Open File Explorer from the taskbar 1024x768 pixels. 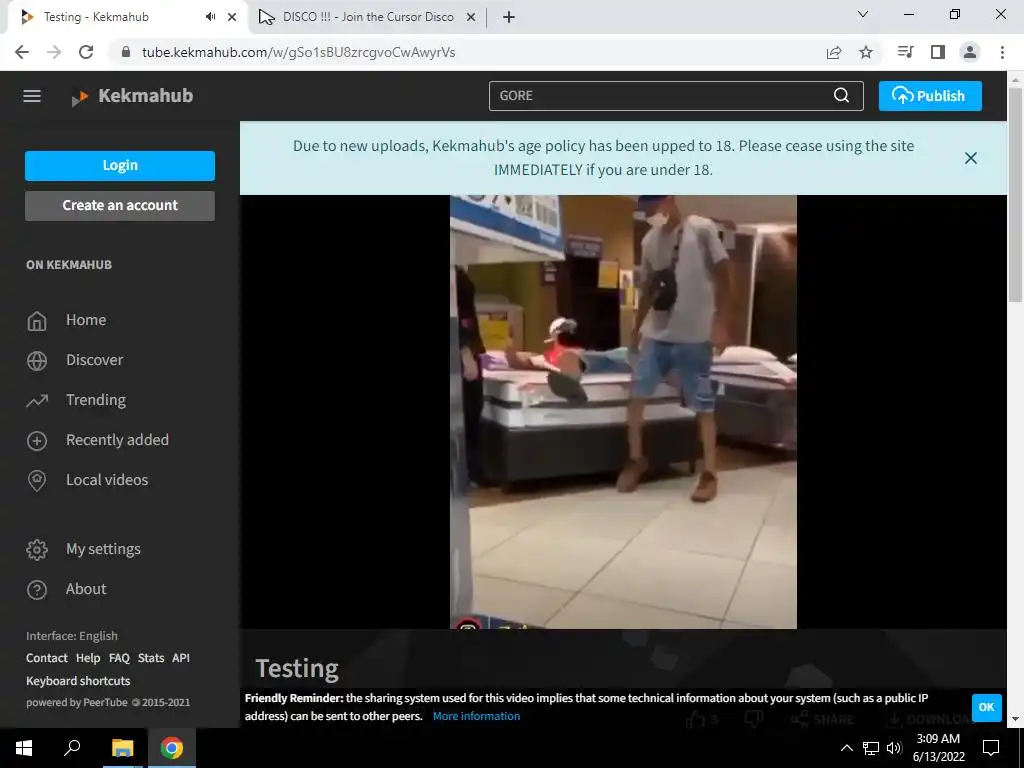click(122, 748)
